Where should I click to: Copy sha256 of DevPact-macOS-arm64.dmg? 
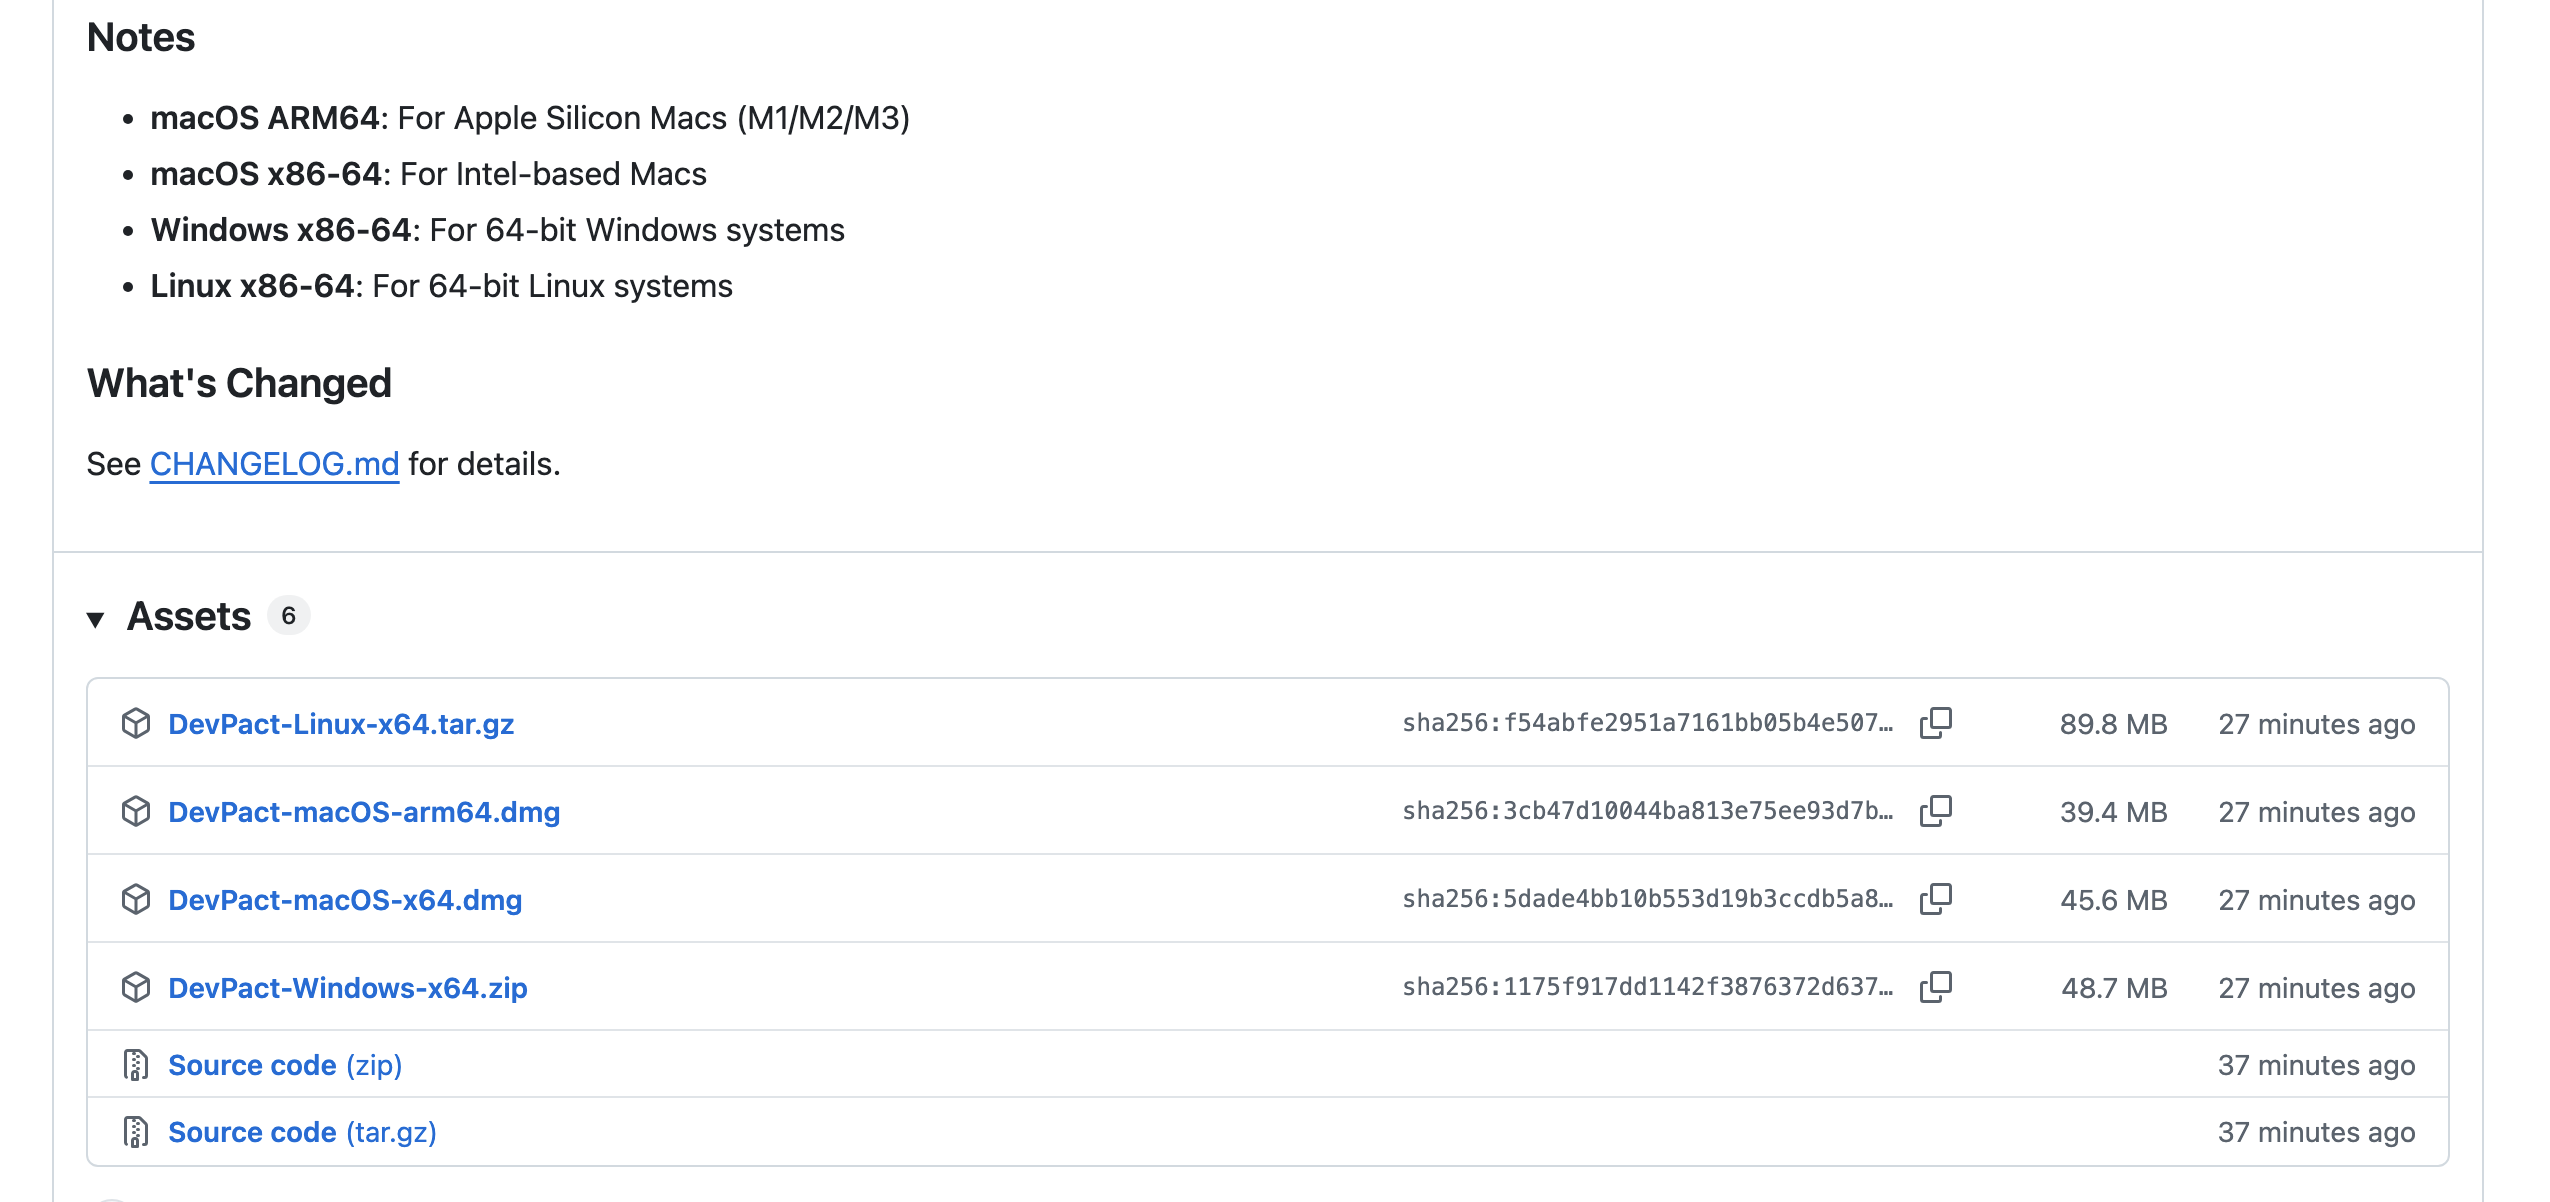tap(1936, 811)
